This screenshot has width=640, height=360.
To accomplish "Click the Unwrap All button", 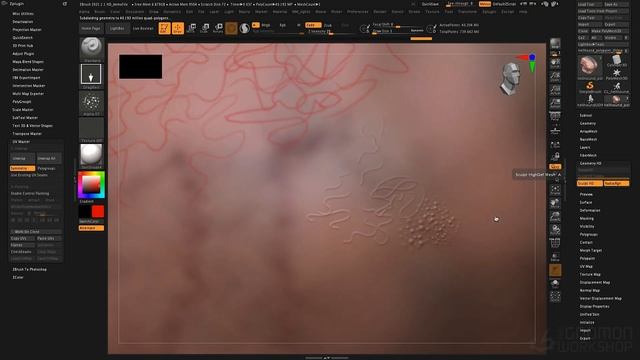I will [x=49, y=158].
